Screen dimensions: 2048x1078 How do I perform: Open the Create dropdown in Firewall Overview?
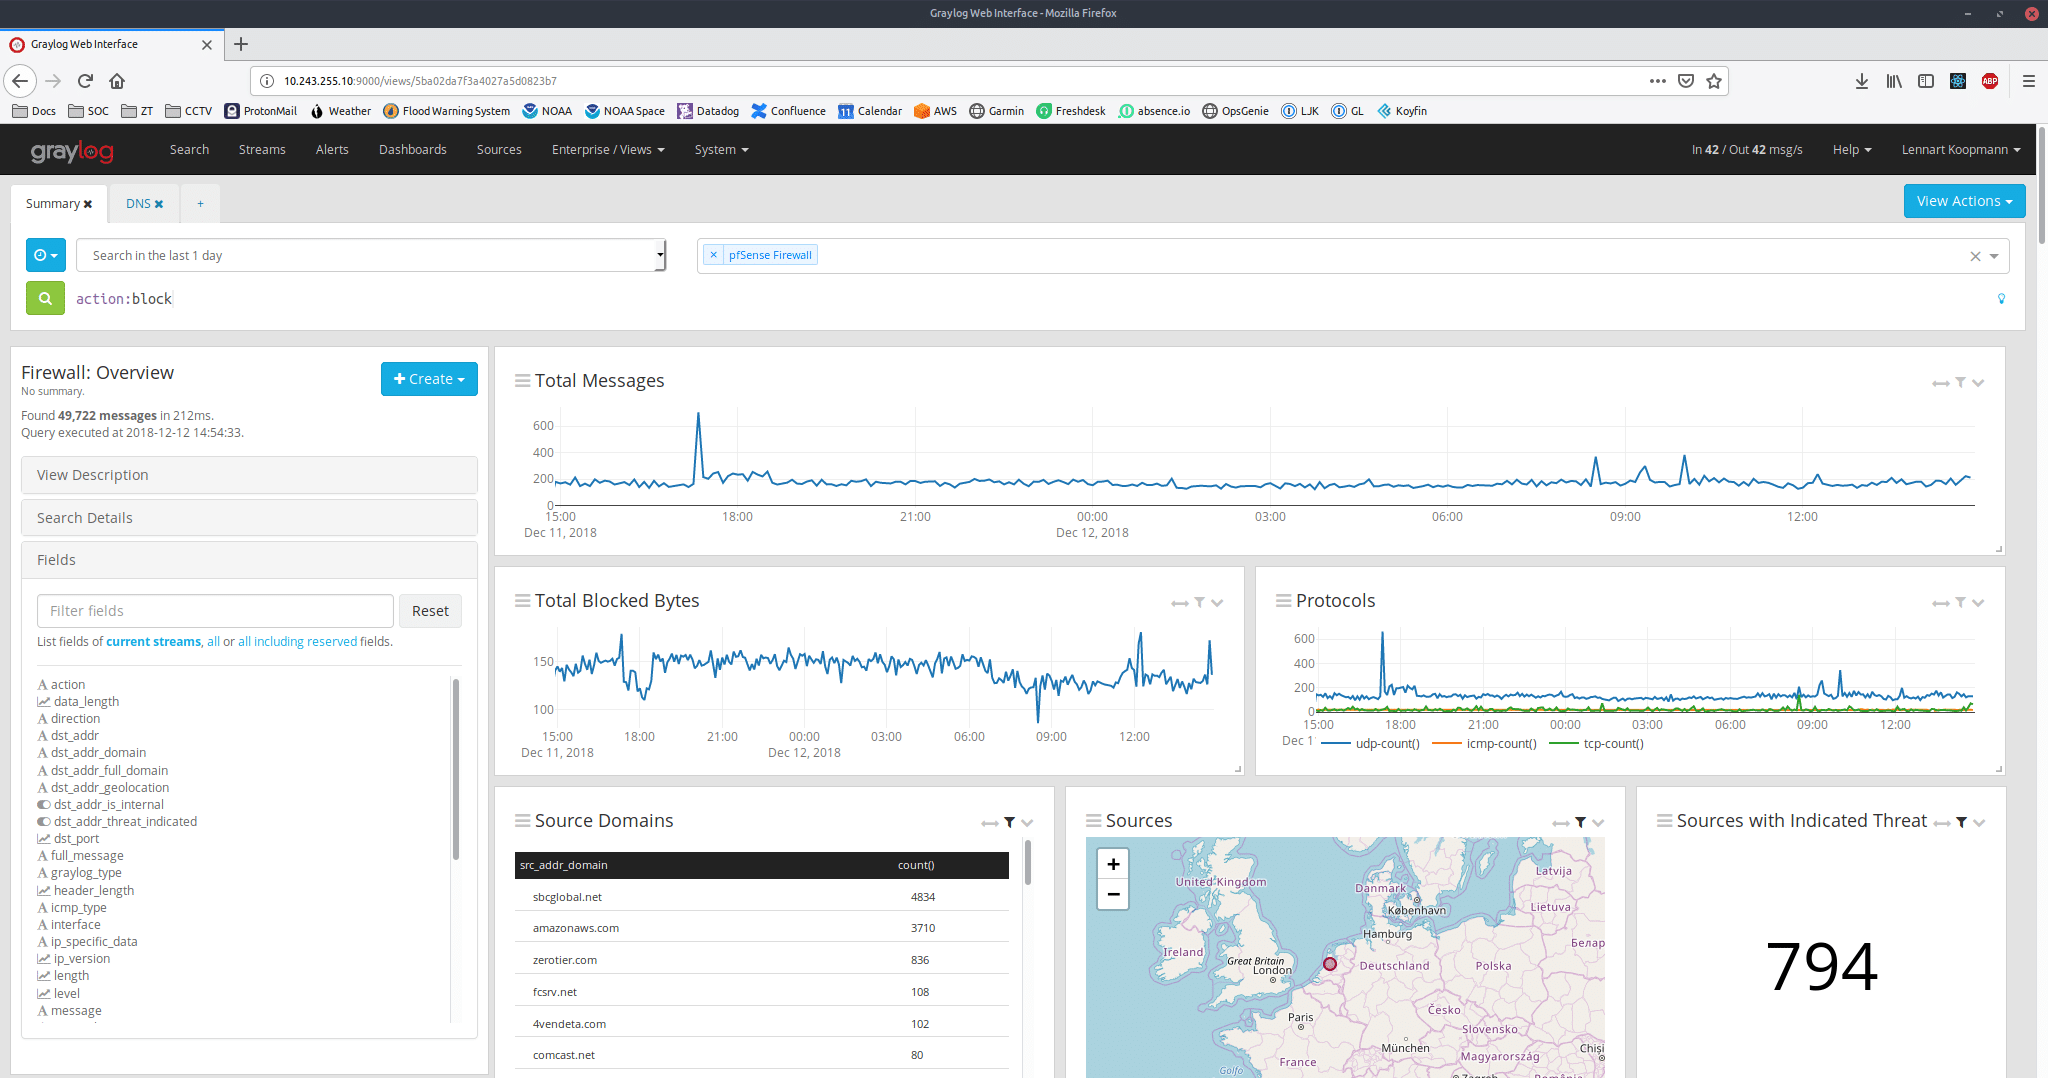pos(429,378)
